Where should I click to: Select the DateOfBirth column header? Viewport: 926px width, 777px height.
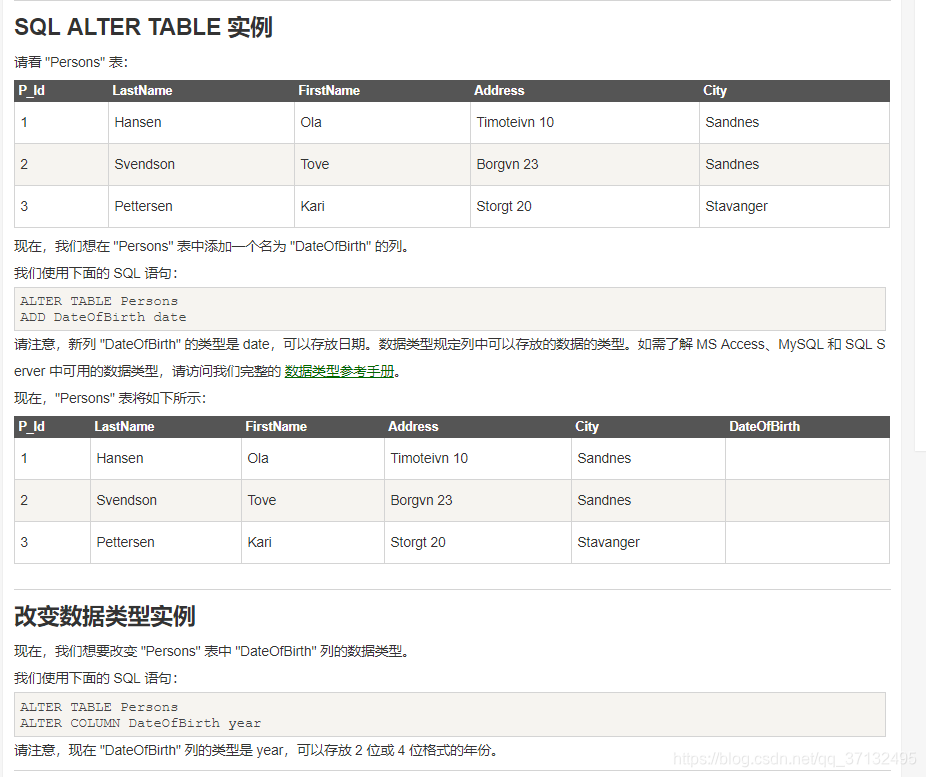[x=764, y=426]
